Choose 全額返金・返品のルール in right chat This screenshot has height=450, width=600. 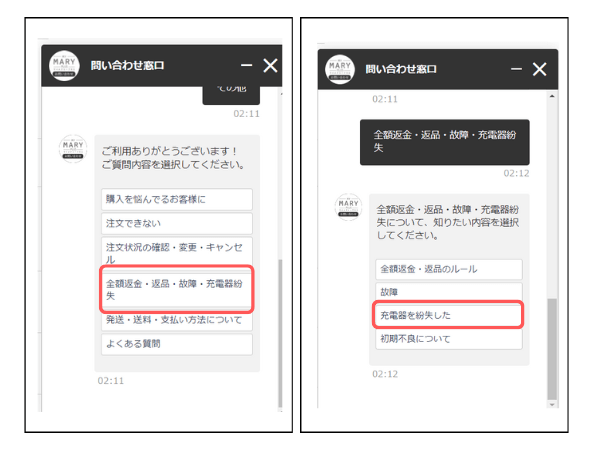(449, 269)
